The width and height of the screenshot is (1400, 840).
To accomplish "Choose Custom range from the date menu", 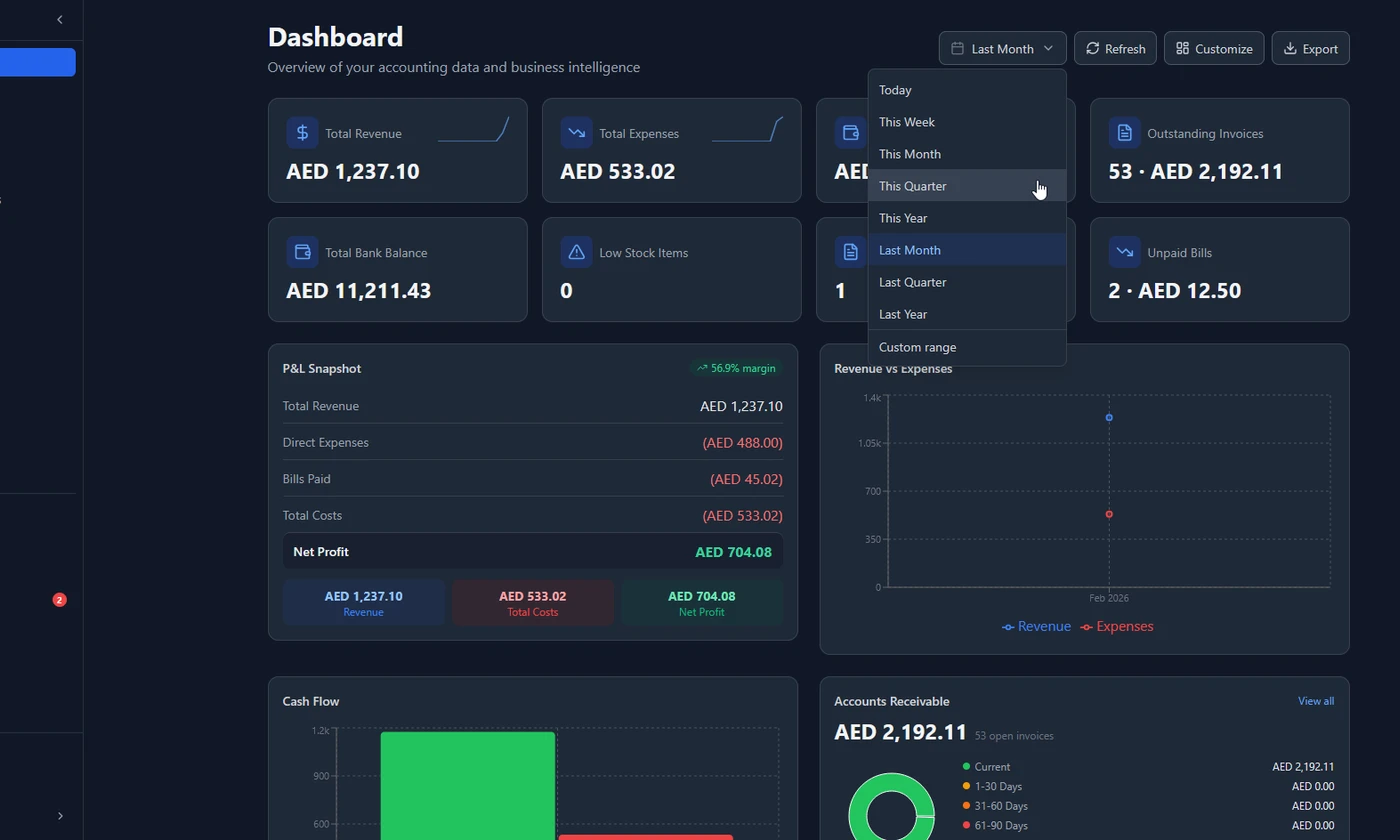I will pyautogui.click(x=917, y=347).
